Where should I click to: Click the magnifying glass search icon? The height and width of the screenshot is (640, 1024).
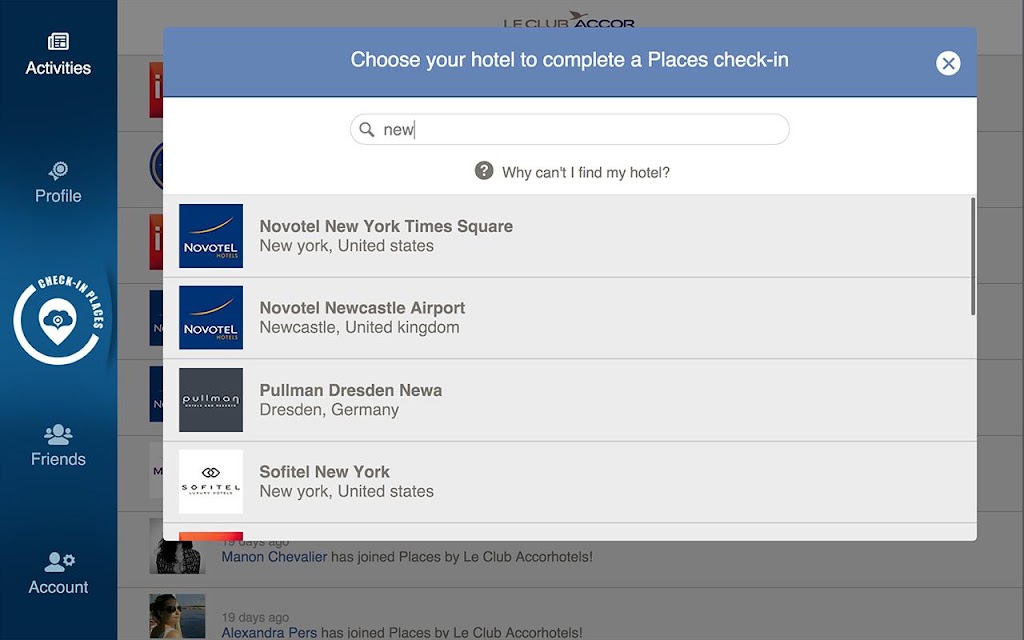click(367, 129)
